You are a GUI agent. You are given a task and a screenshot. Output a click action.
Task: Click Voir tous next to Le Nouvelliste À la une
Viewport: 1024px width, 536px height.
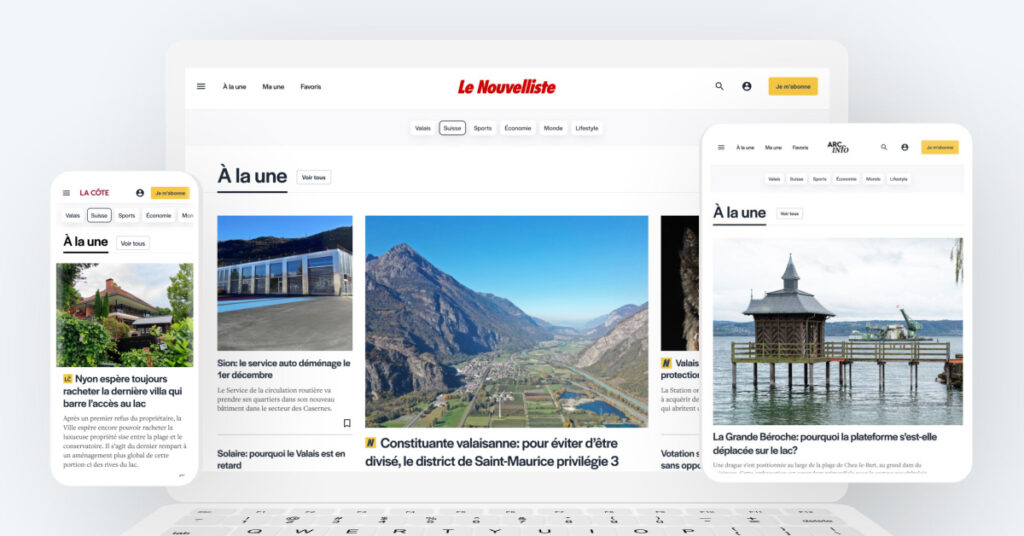[x=313, y=177]
